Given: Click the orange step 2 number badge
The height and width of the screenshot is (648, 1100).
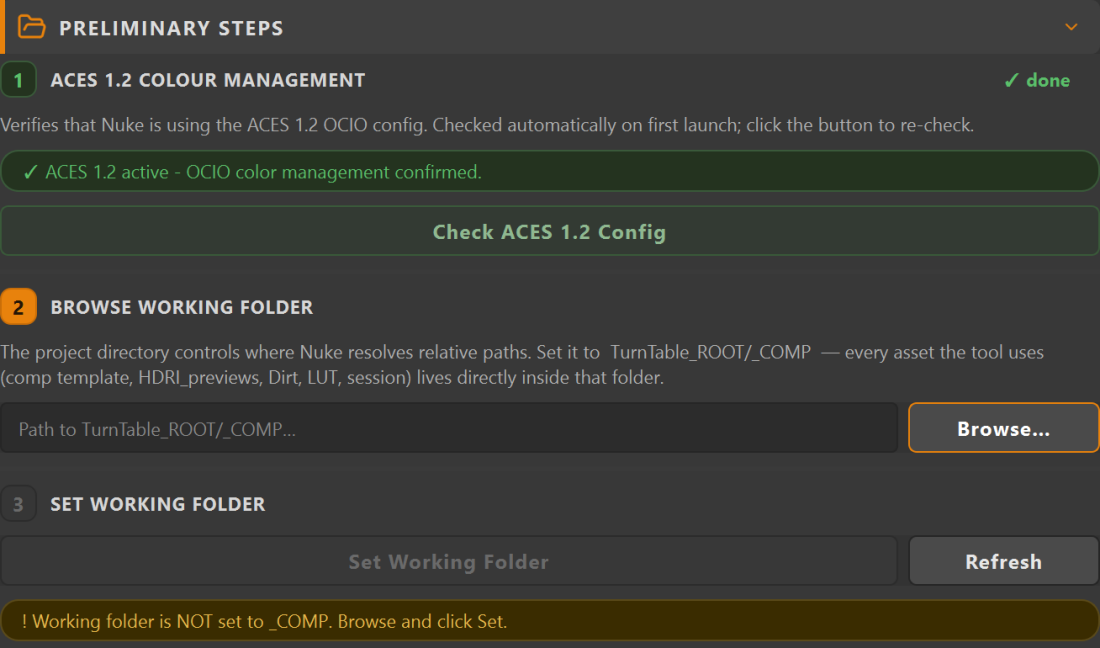Looking at the screenshot, I should pyautogui.click(x=18, y=306).
